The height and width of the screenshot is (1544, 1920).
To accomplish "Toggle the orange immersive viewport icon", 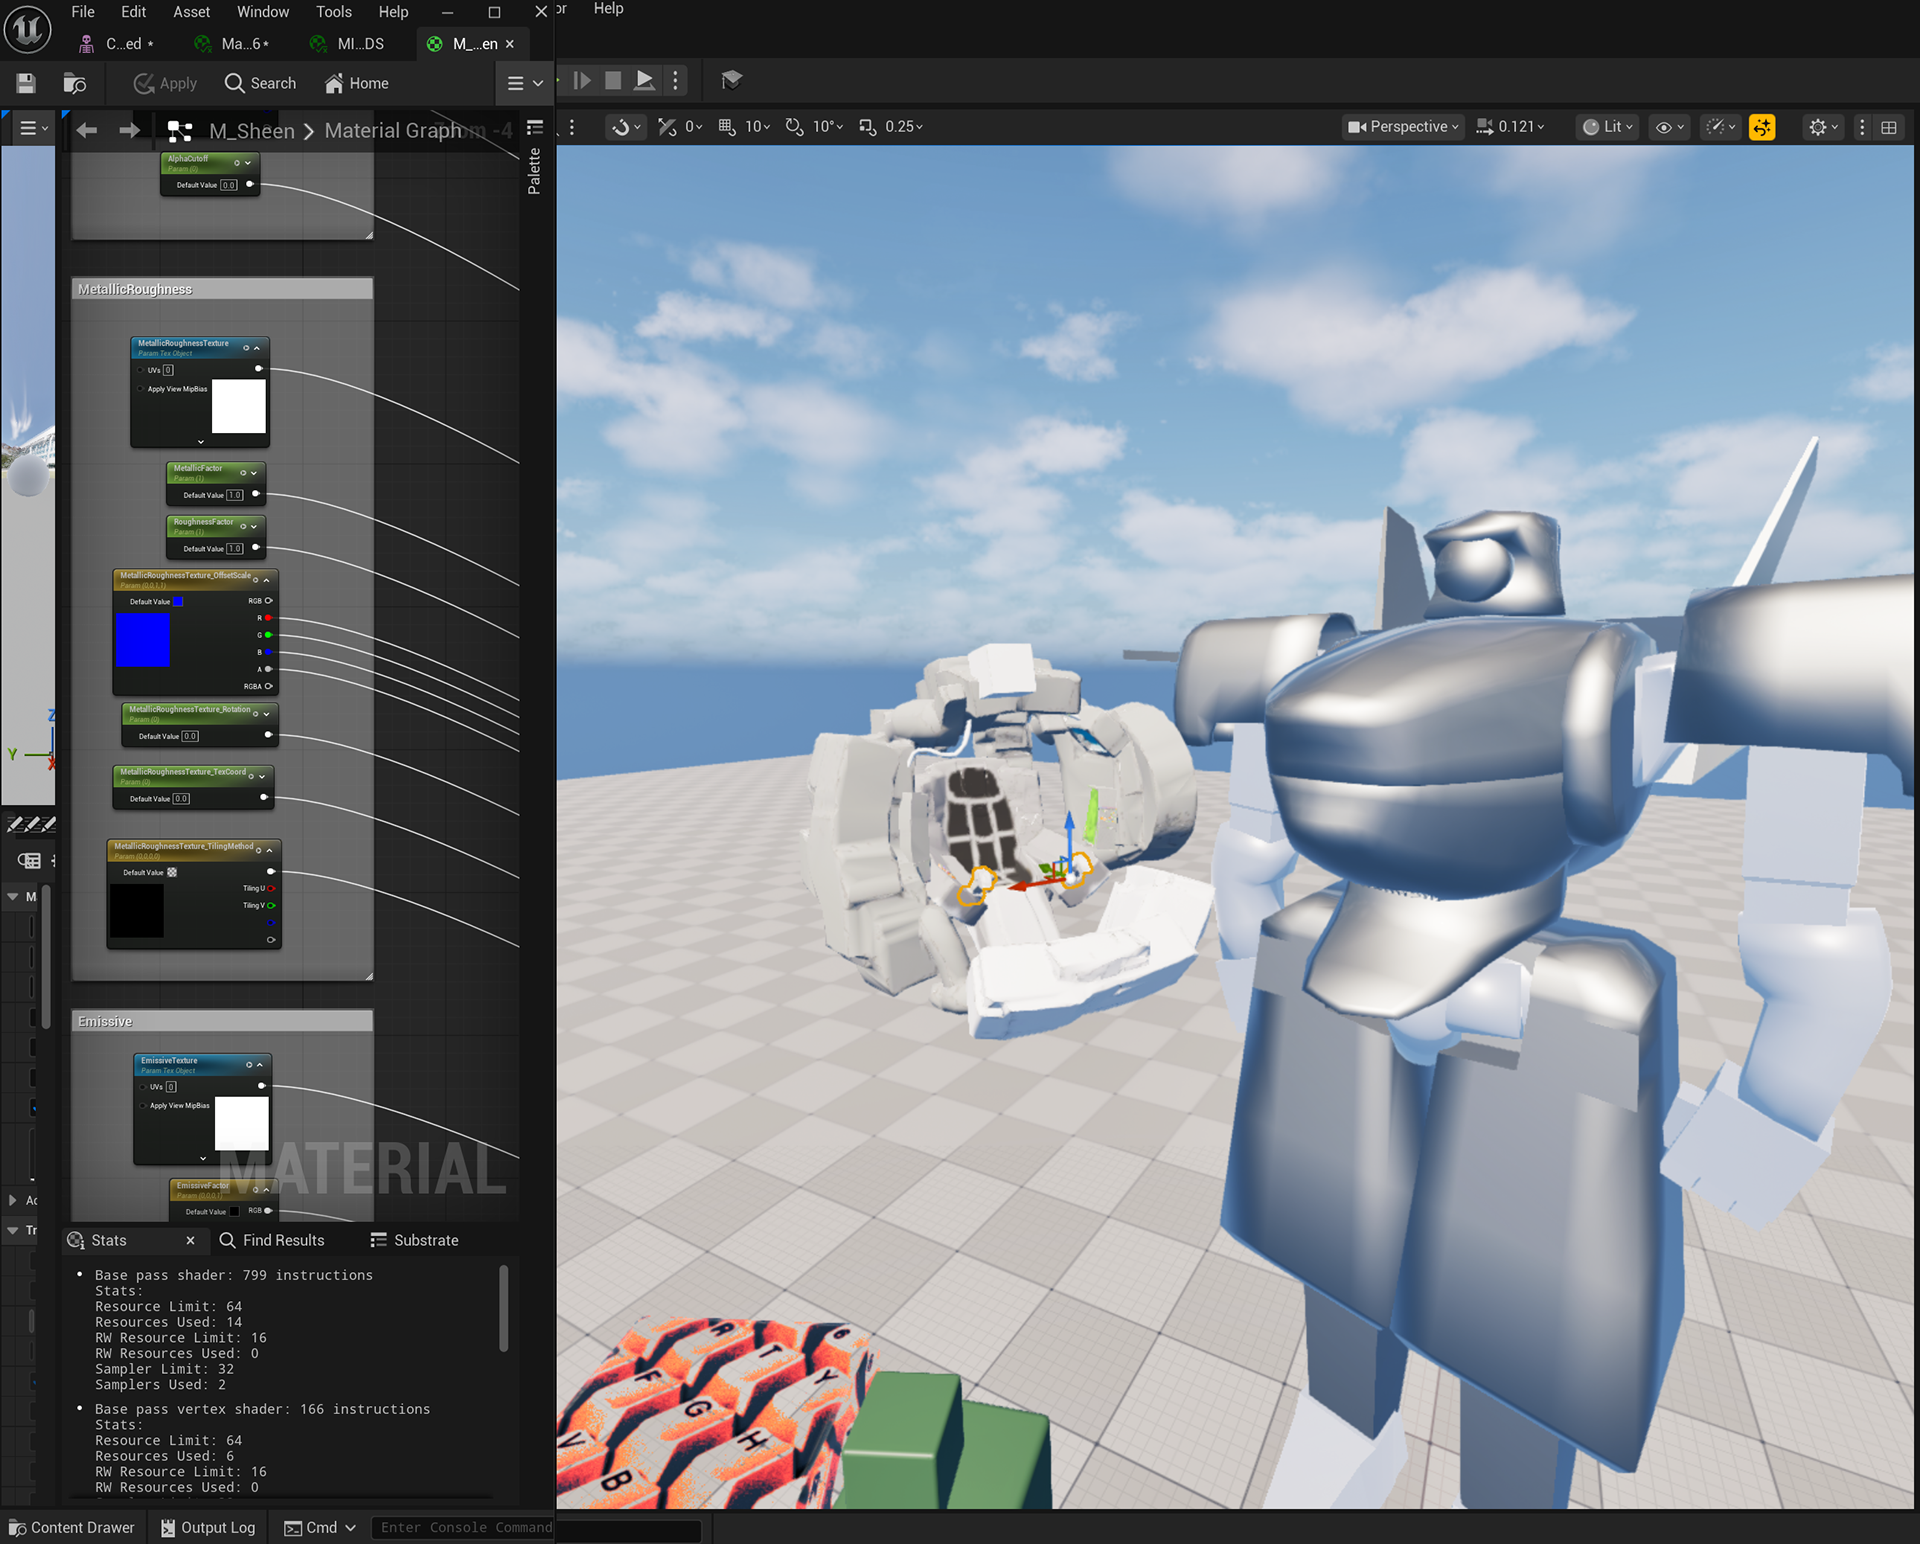I will coord(1762,127).
